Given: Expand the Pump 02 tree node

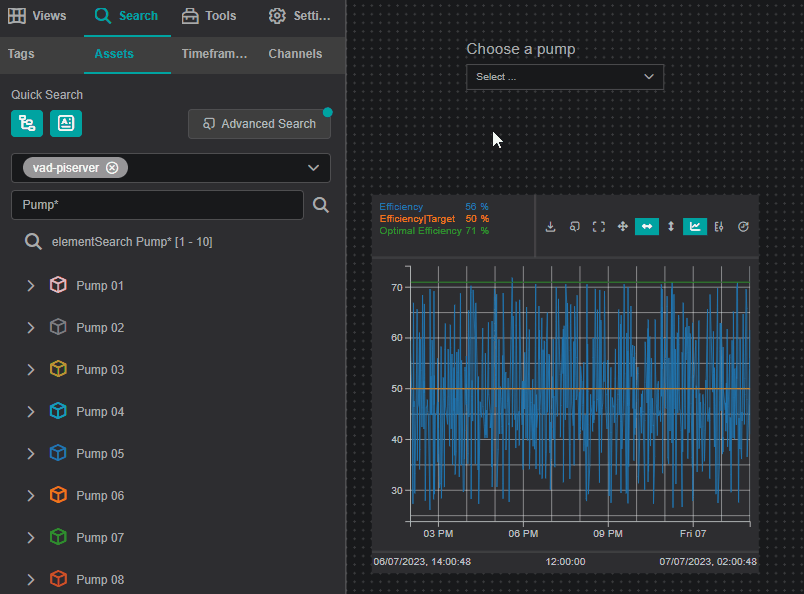Looking at the screenshot, I should tap(31, 328).
